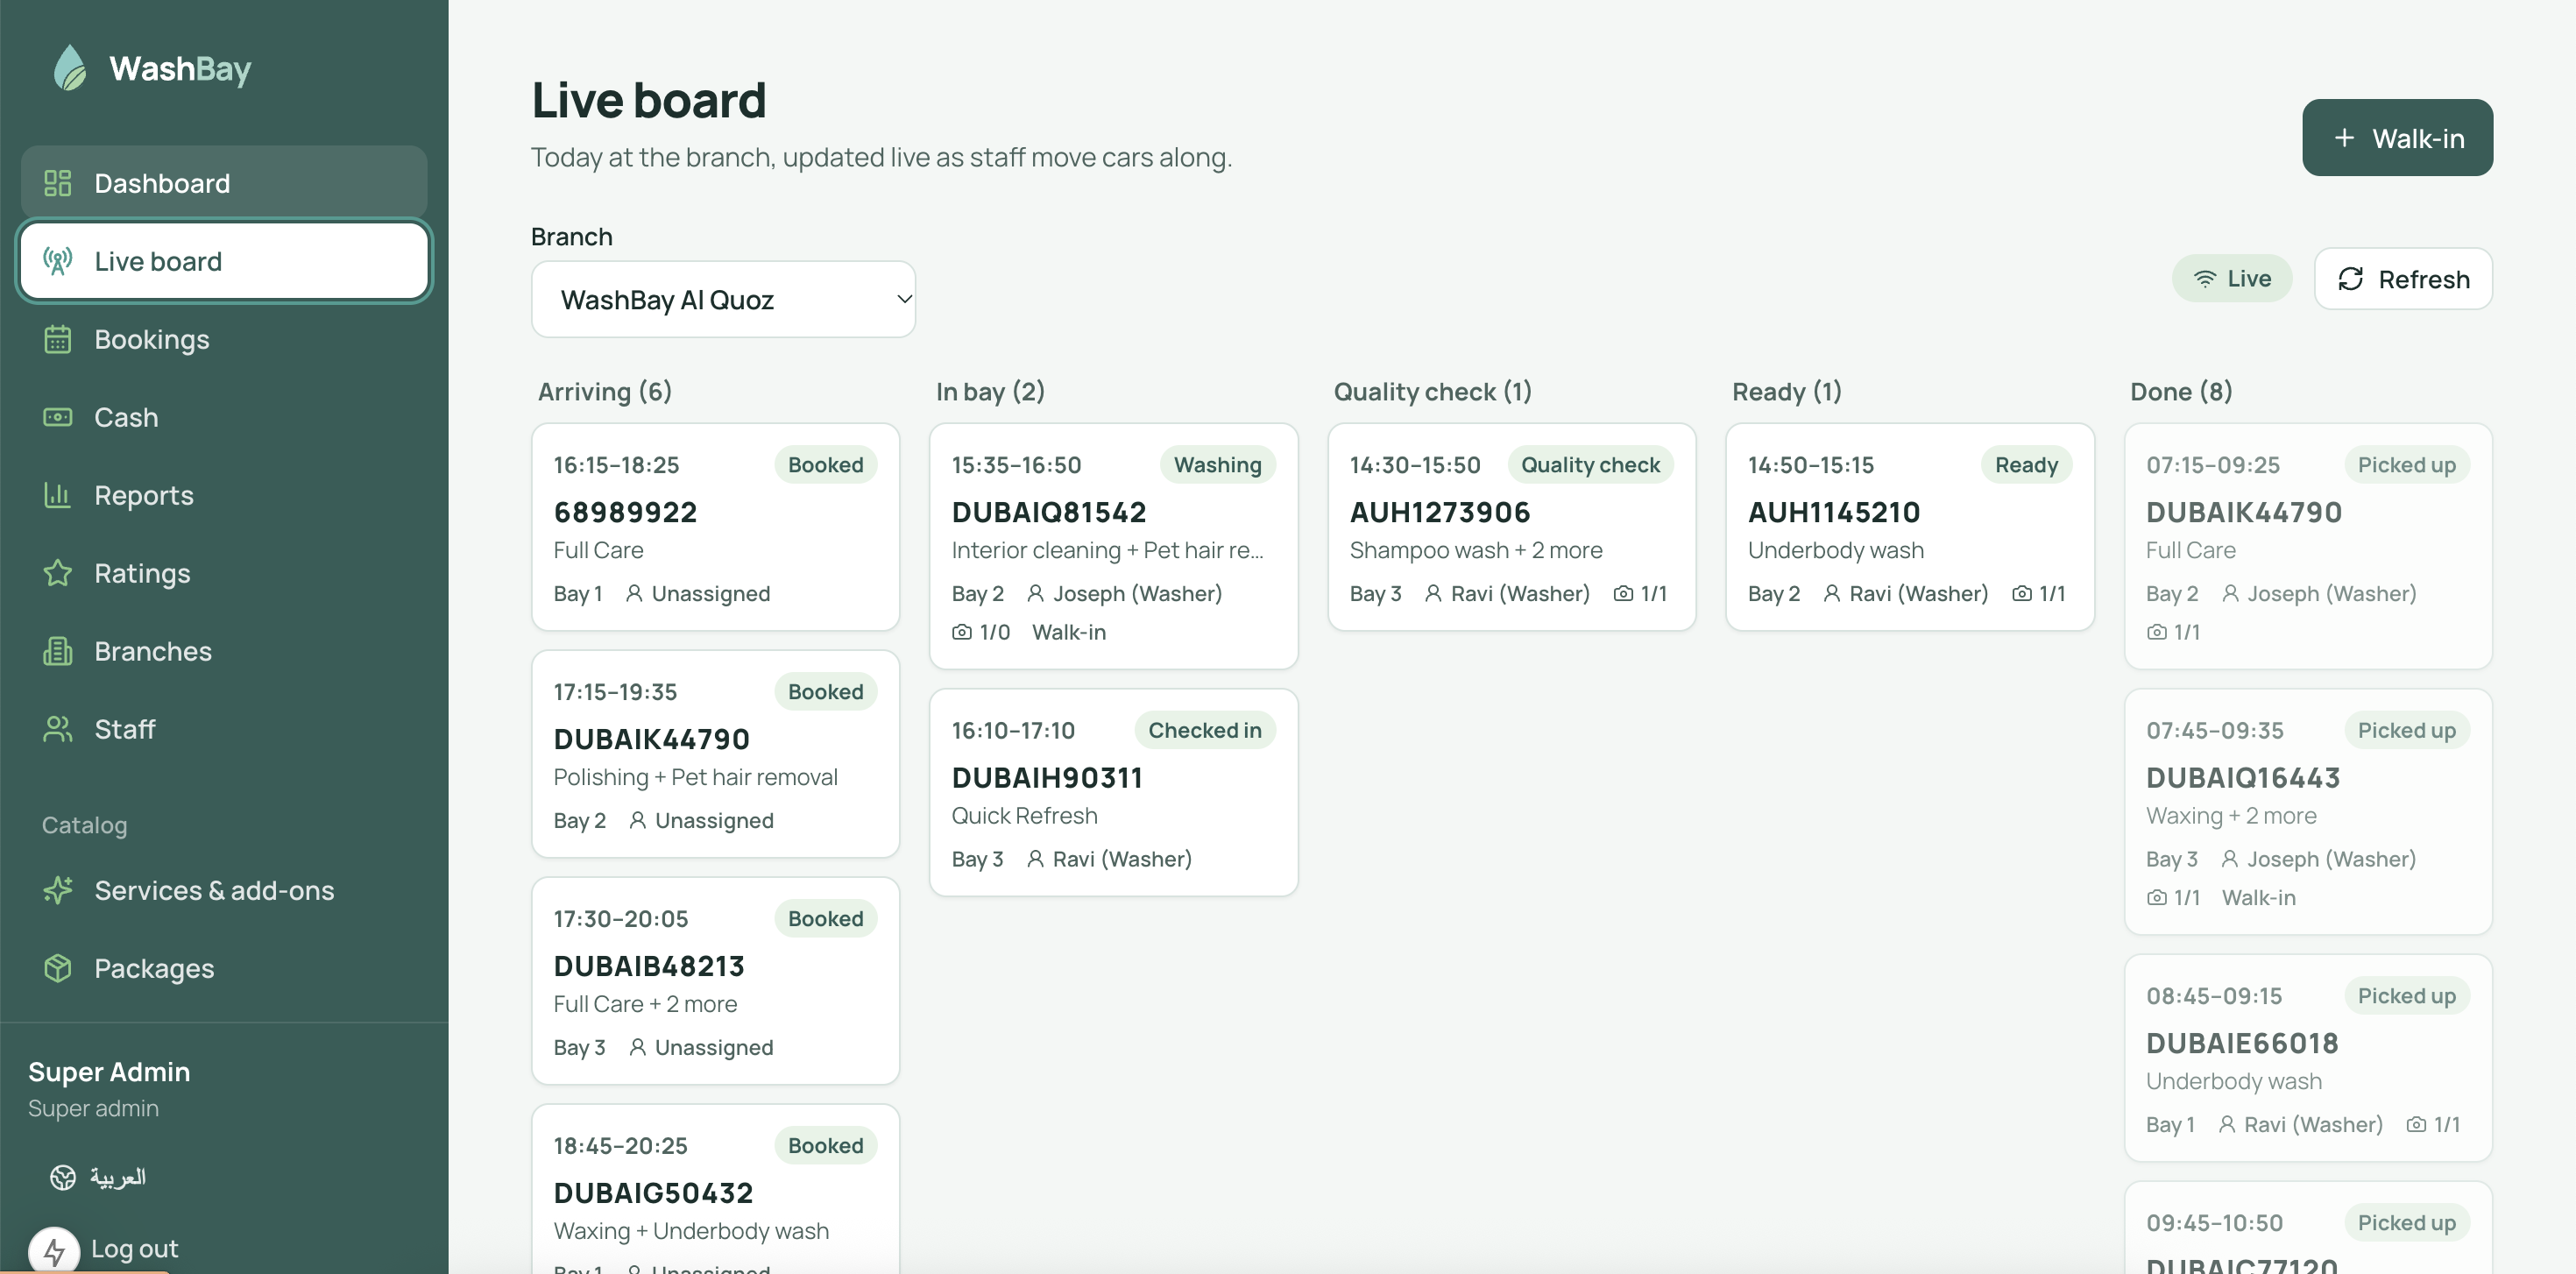Image resolution: width=2576 pixels, height=1274 pixels.
Task: Open the Reports section
Action: click(x=224, y=495)
